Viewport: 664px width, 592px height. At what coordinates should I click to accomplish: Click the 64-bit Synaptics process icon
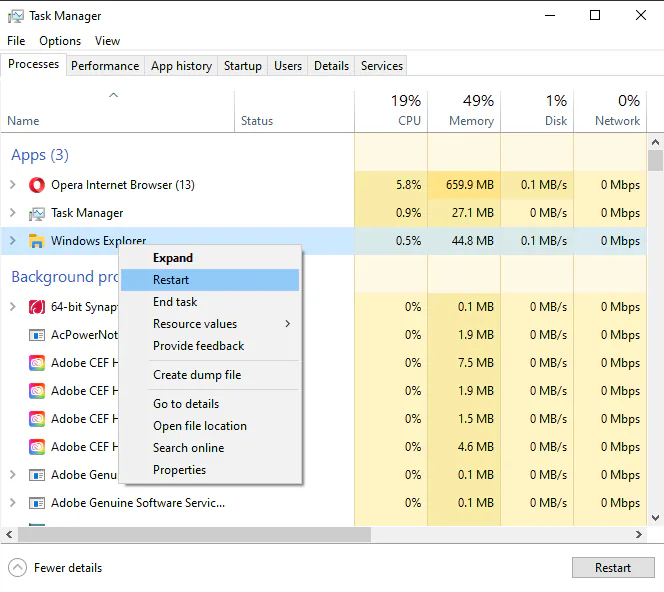37,307
